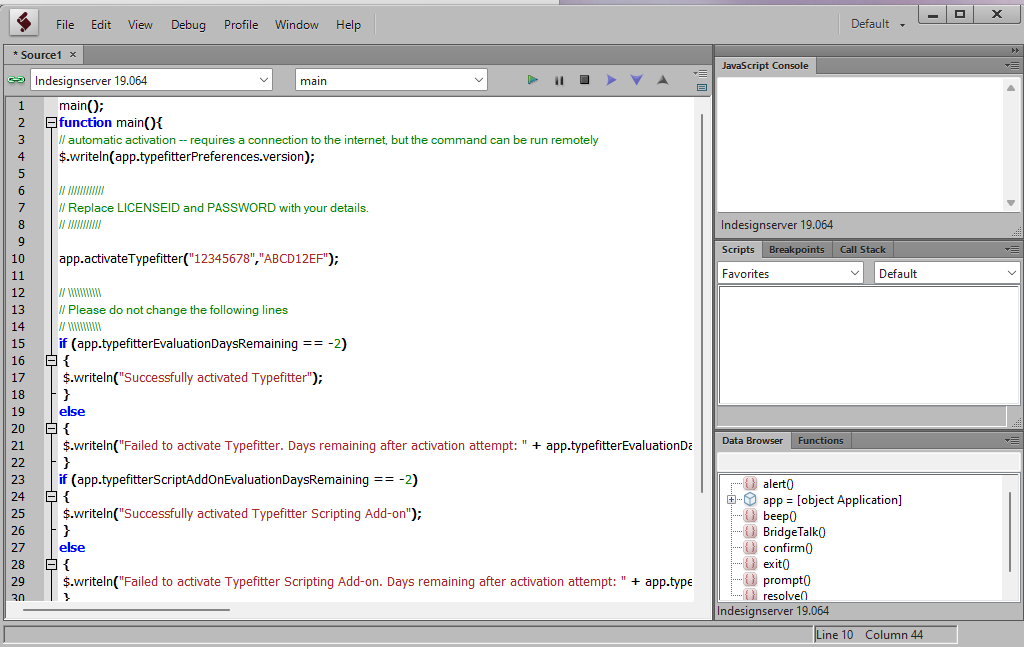Close the Source1 document tab
This screenshot has height=647, width=1024.
(73, 55)
